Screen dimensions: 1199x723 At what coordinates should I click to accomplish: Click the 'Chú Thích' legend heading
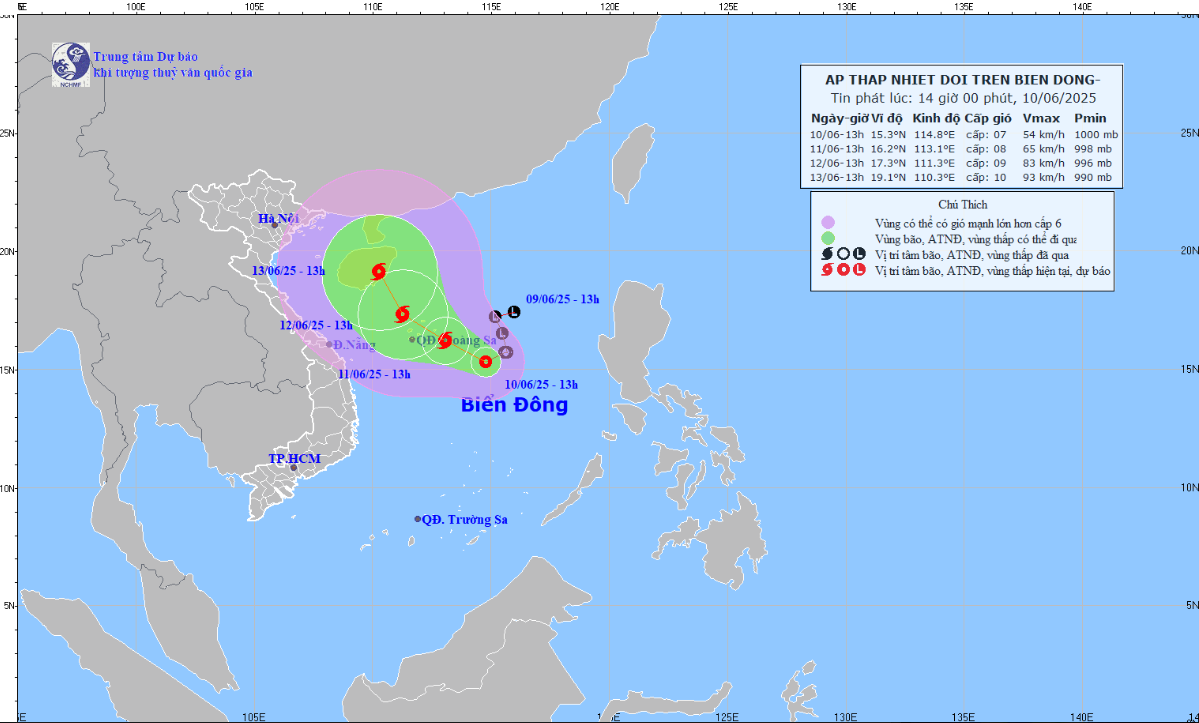point(963,205)
